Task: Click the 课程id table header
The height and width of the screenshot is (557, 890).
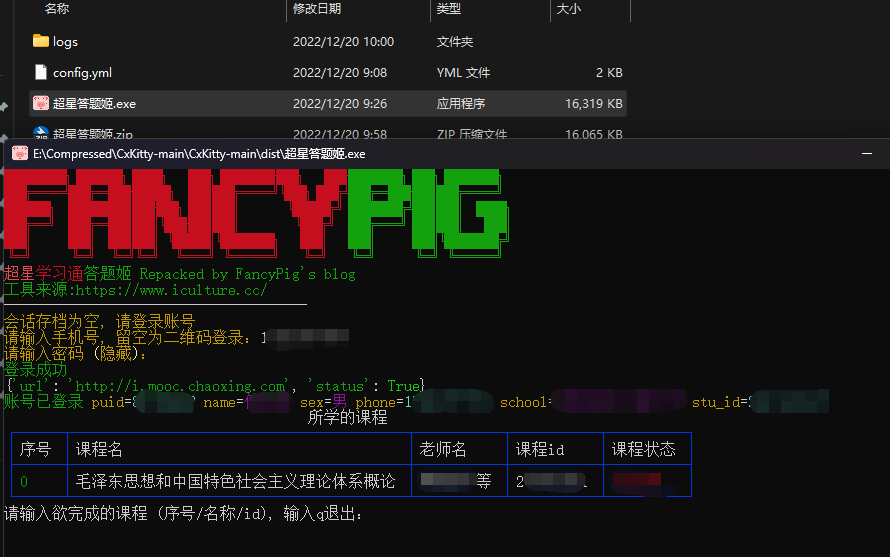Action: 540,449
